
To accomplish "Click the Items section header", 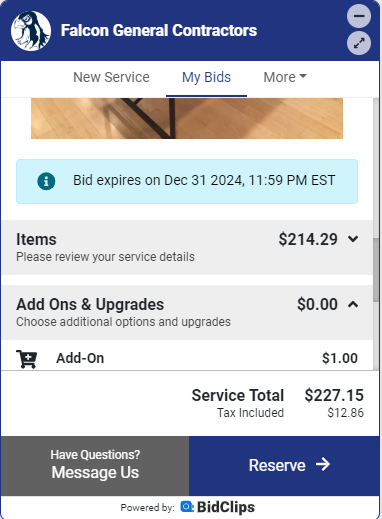I will point(187,247).
